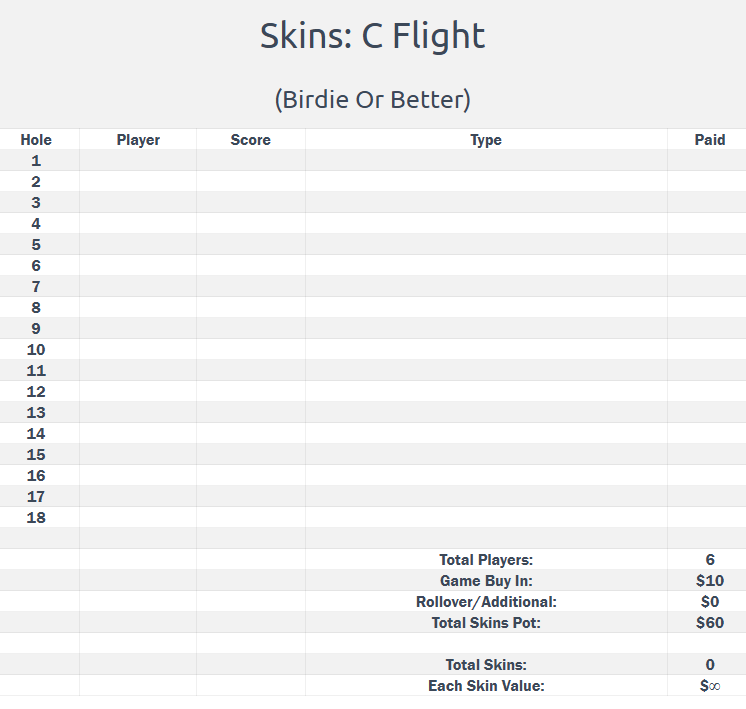
Task: Select the Paid column header
Action: point(710,140)
